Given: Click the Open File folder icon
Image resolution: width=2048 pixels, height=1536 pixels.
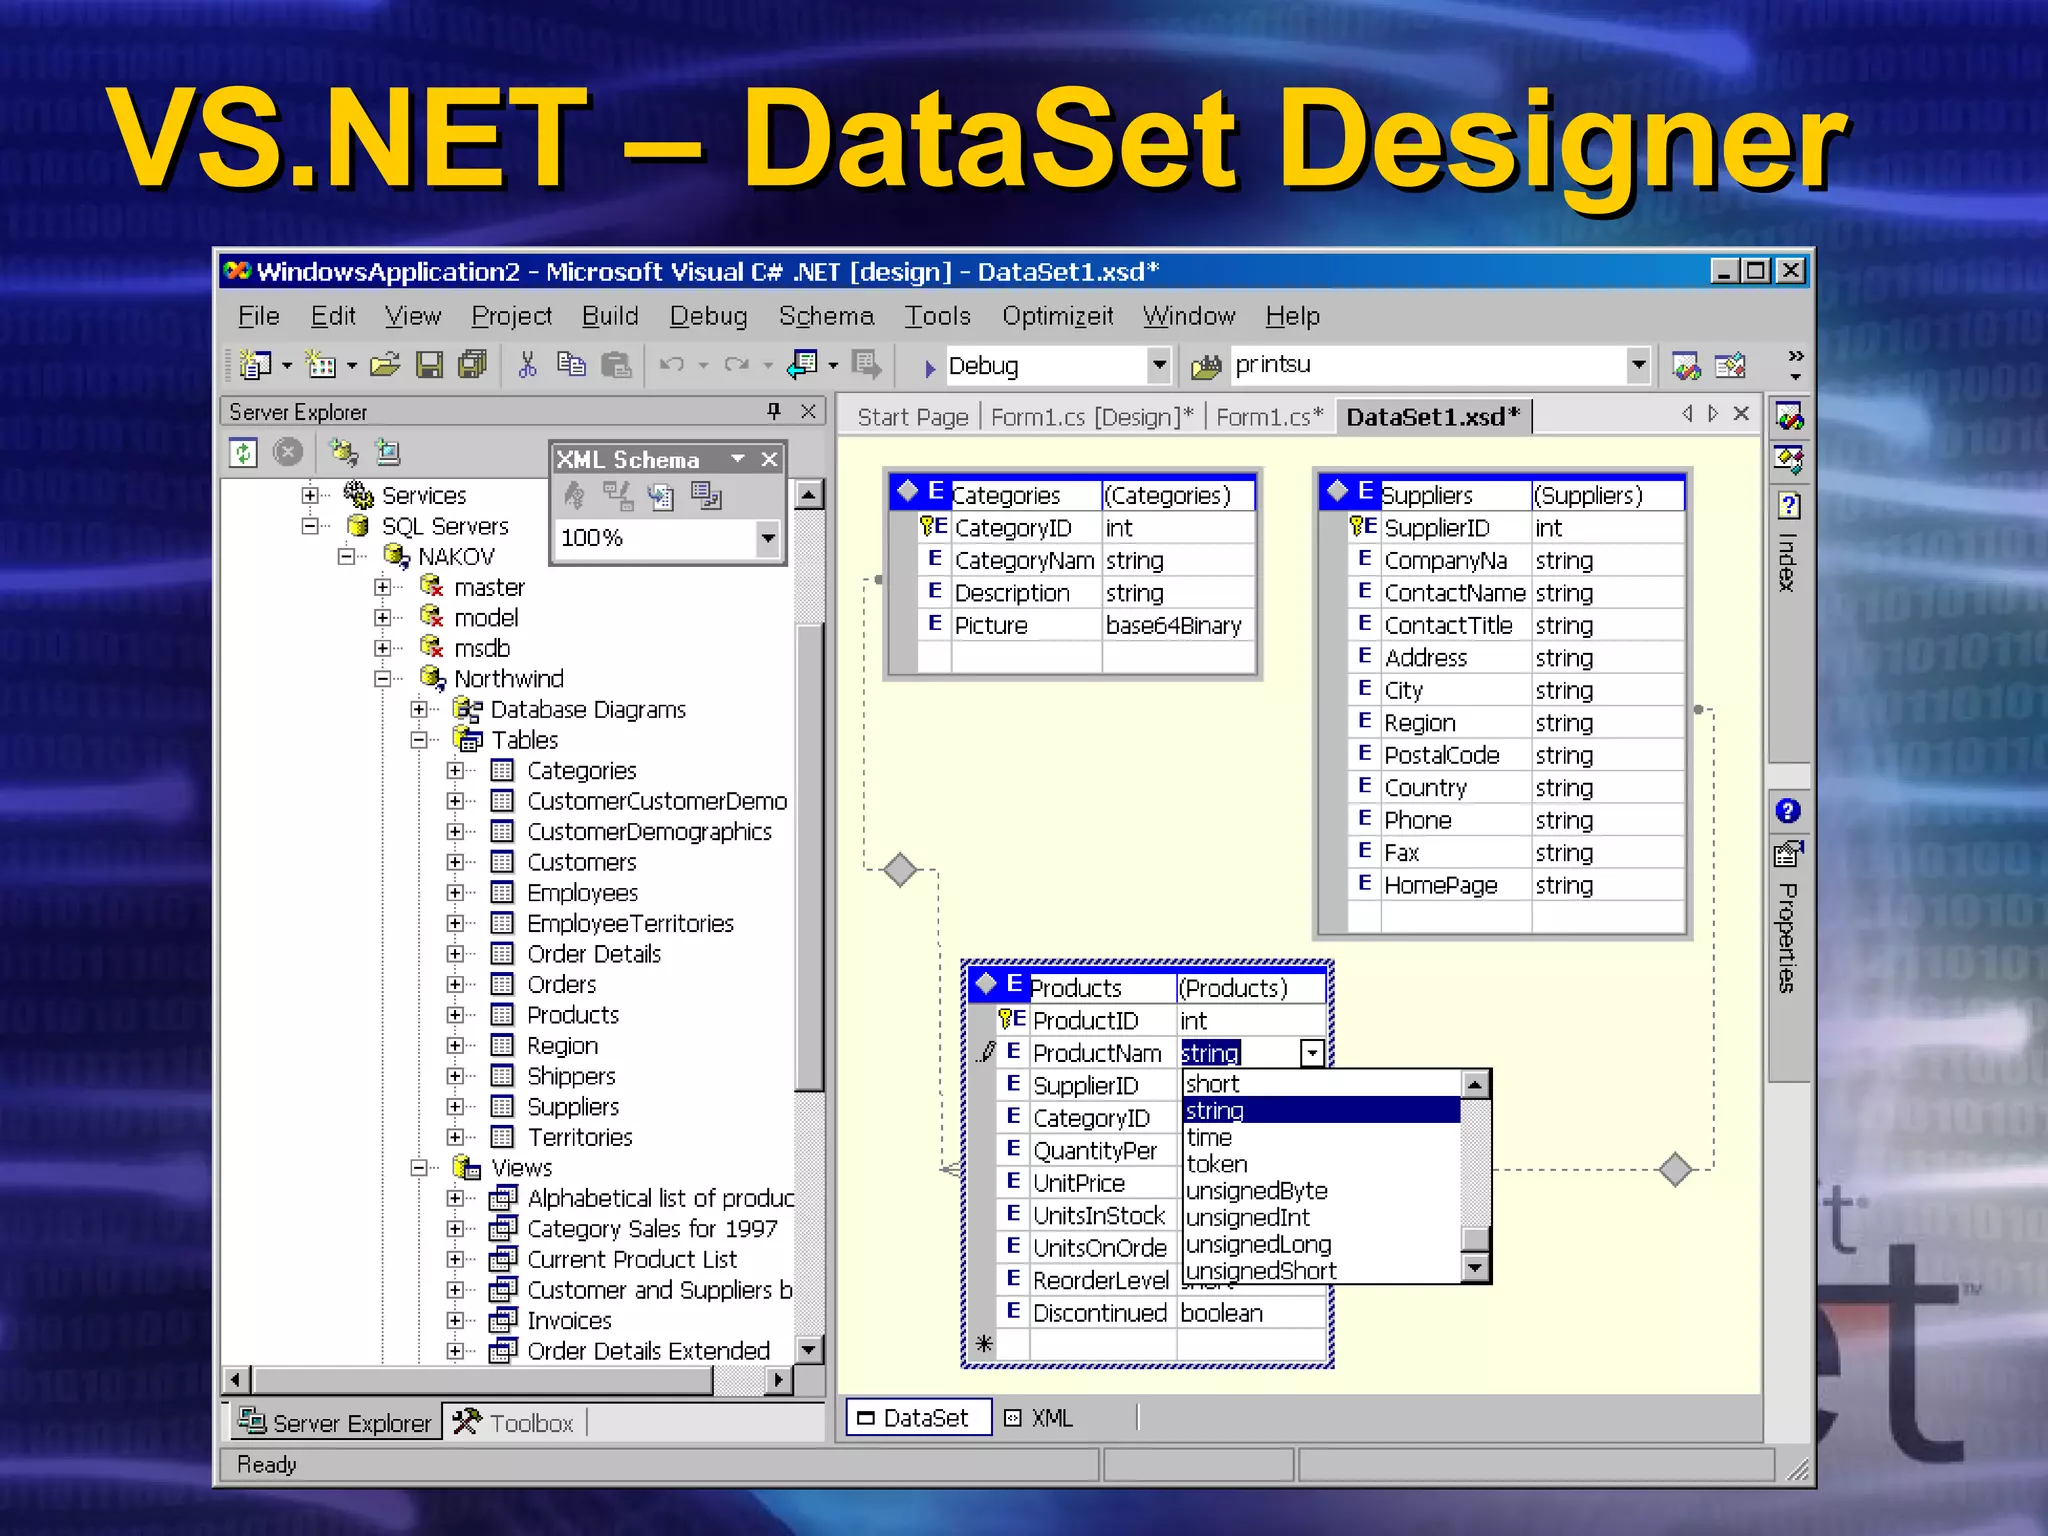Looking at the screenshot, I should tap(385, 366).
